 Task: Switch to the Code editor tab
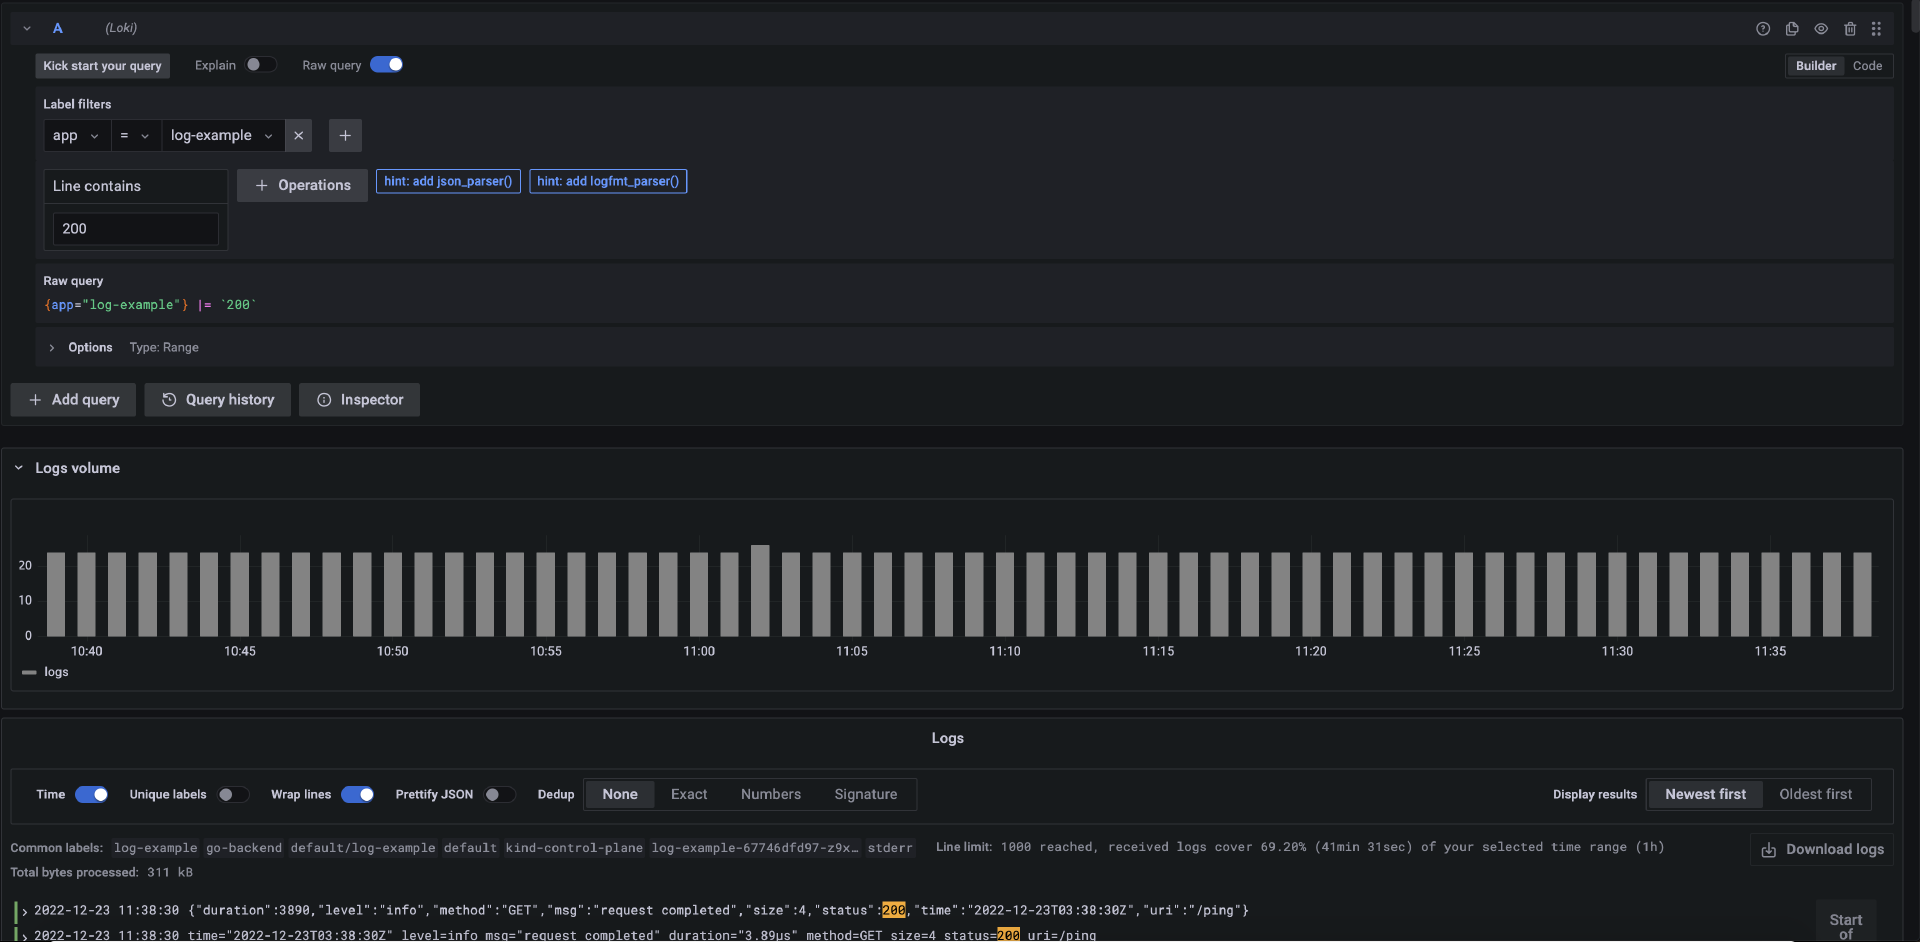pos(1866,66)
